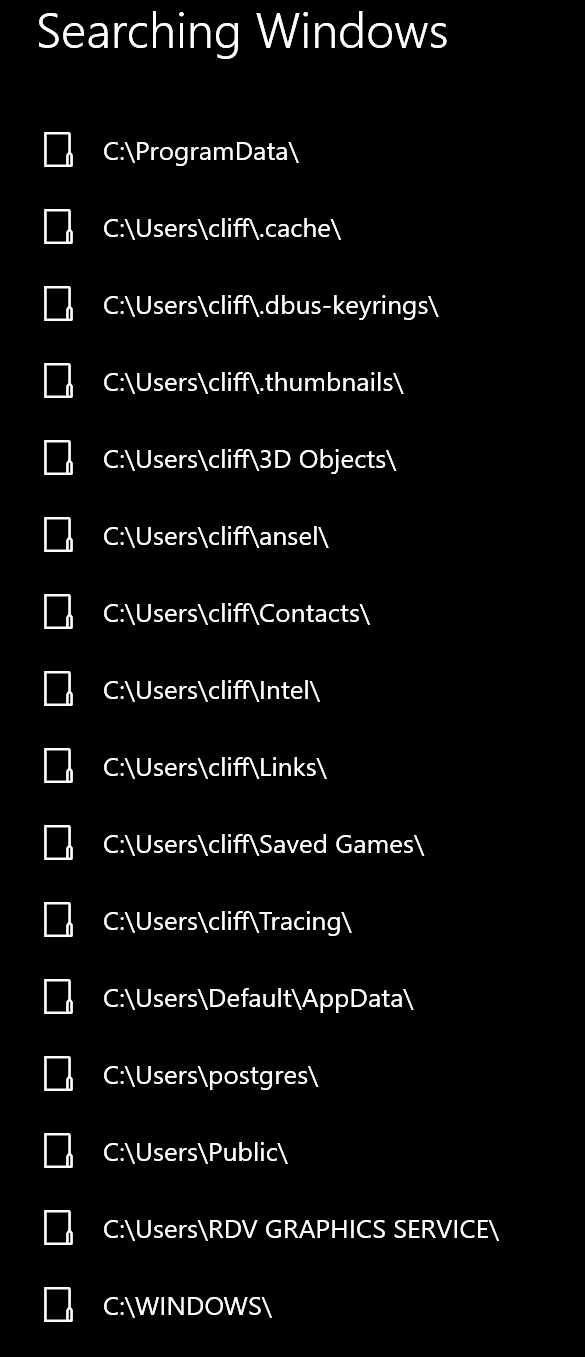The image size is (585, 1357).
Task: Click the folder icon for C:\Users\cliff\Intel\
Action: [59, 690]
